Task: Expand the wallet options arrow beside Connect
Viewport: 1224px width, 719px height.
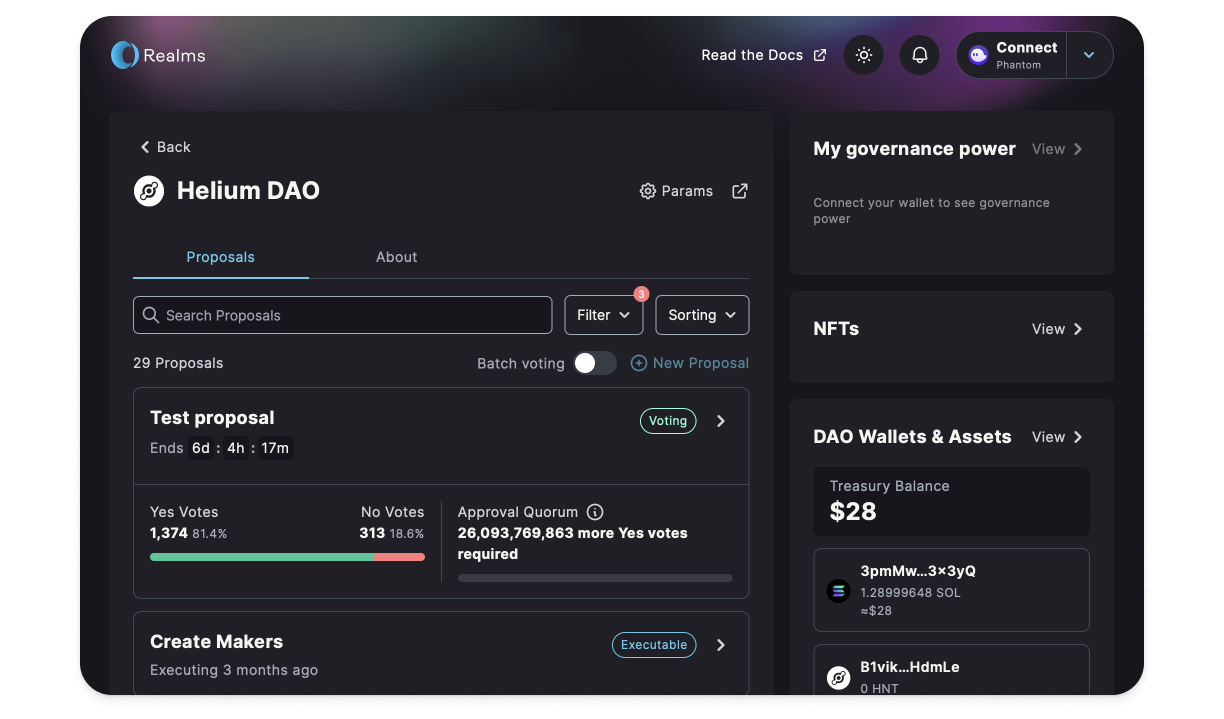Action: [x=1089, y=55]
